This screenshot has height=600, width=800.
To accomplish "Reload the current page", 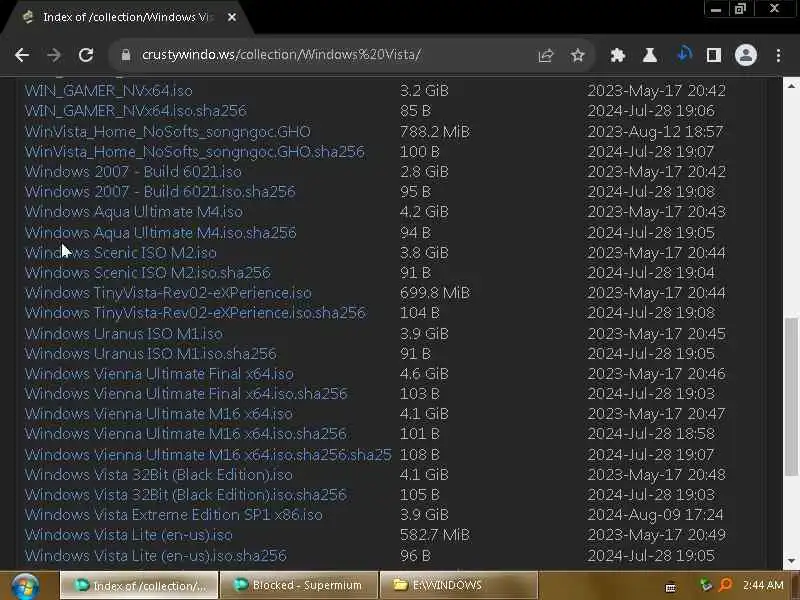I will coord(86,55).
